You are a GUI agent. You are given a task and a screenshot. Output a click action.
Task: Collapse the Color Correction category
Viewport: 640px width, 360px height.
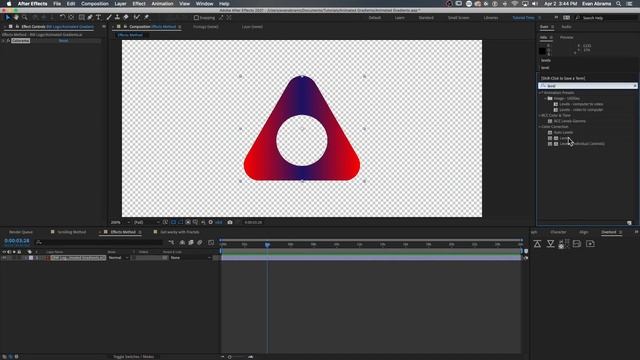click(x=540, y=127)
